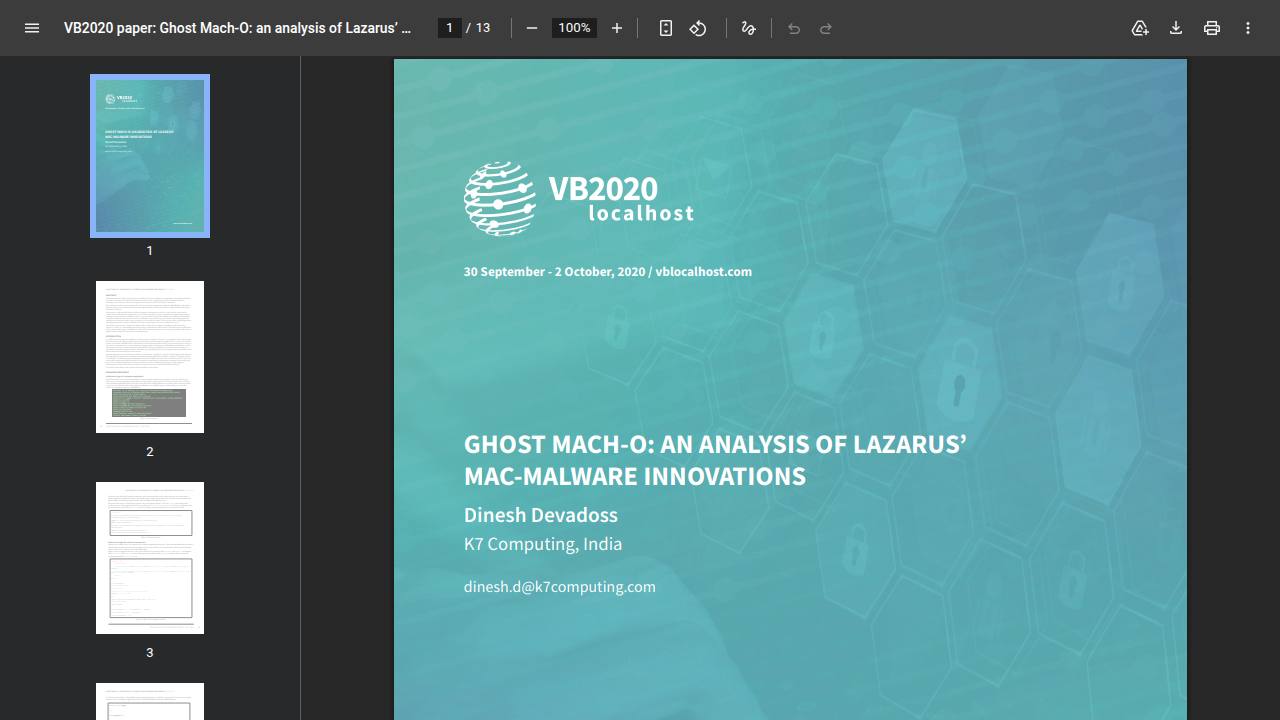The image size is (1280, 720).
Task: Click the K7 Computing, India text
Action: pyautogui.click(x=543, y=544)
